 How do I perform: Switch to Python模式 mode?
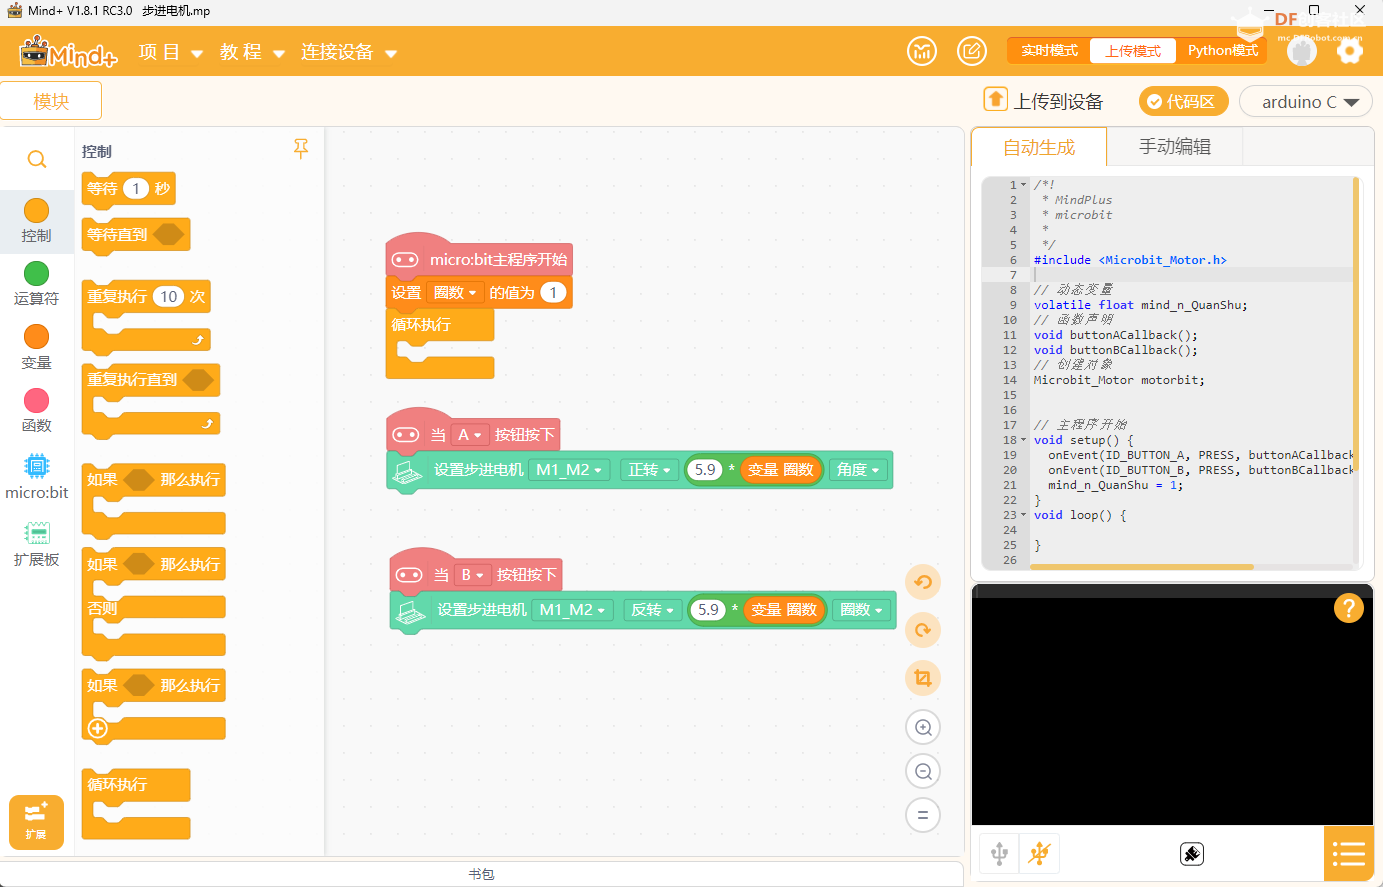[x=1222, y=51]
